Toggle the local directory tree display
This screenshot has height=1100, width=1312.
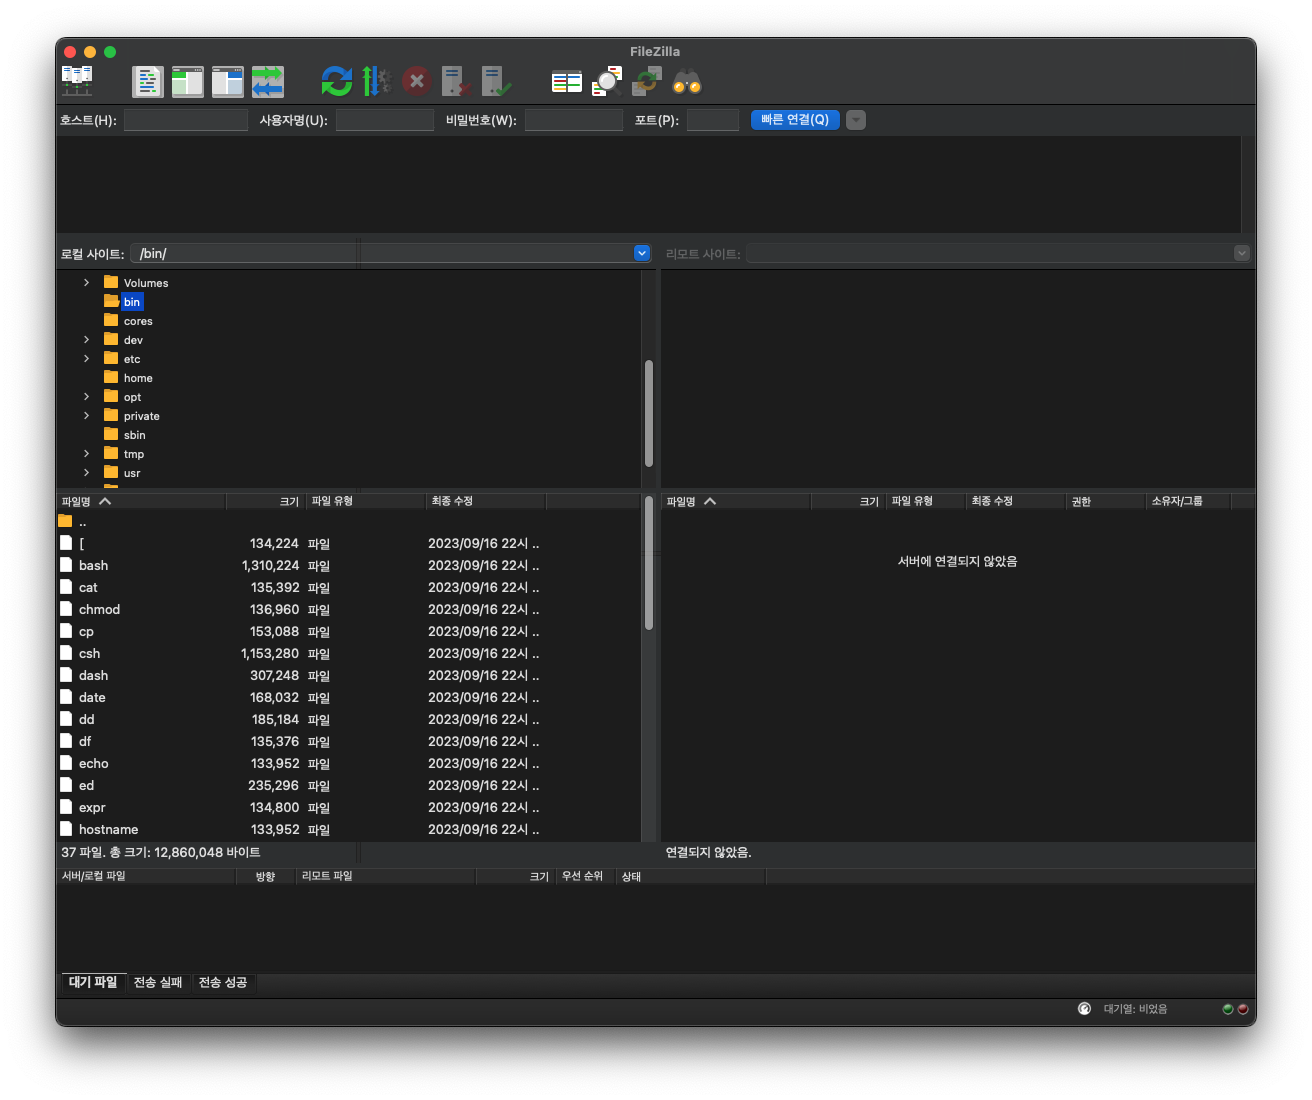click(x=187, y=81)
